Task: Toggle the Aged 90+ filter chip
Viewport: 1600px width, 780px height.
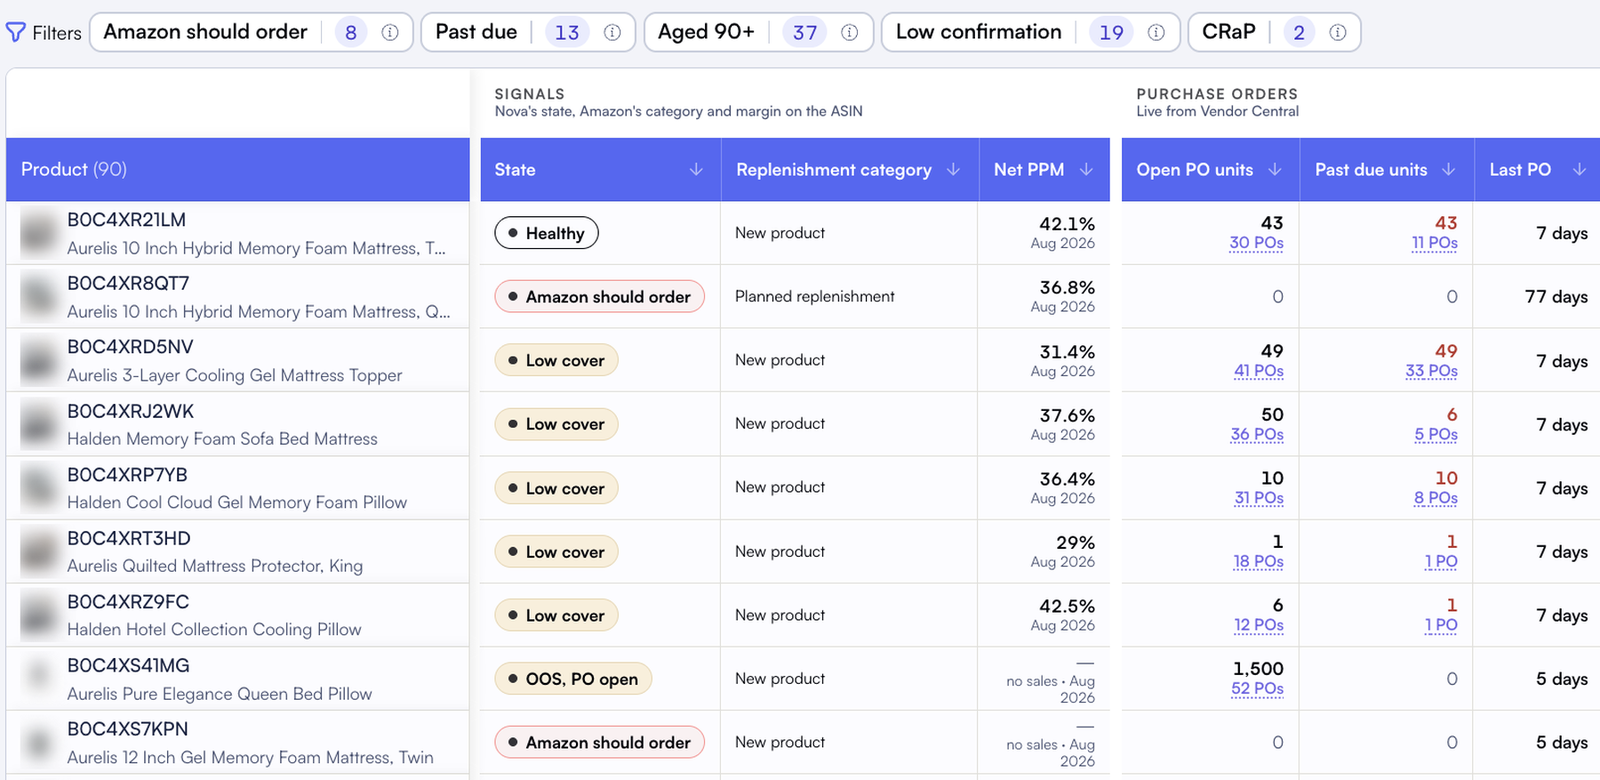Action: [759, 32]
